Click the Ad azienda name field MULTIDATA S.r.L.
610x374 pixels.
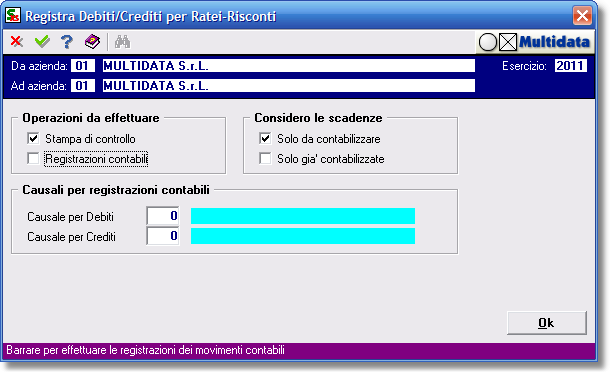point(289,86)
